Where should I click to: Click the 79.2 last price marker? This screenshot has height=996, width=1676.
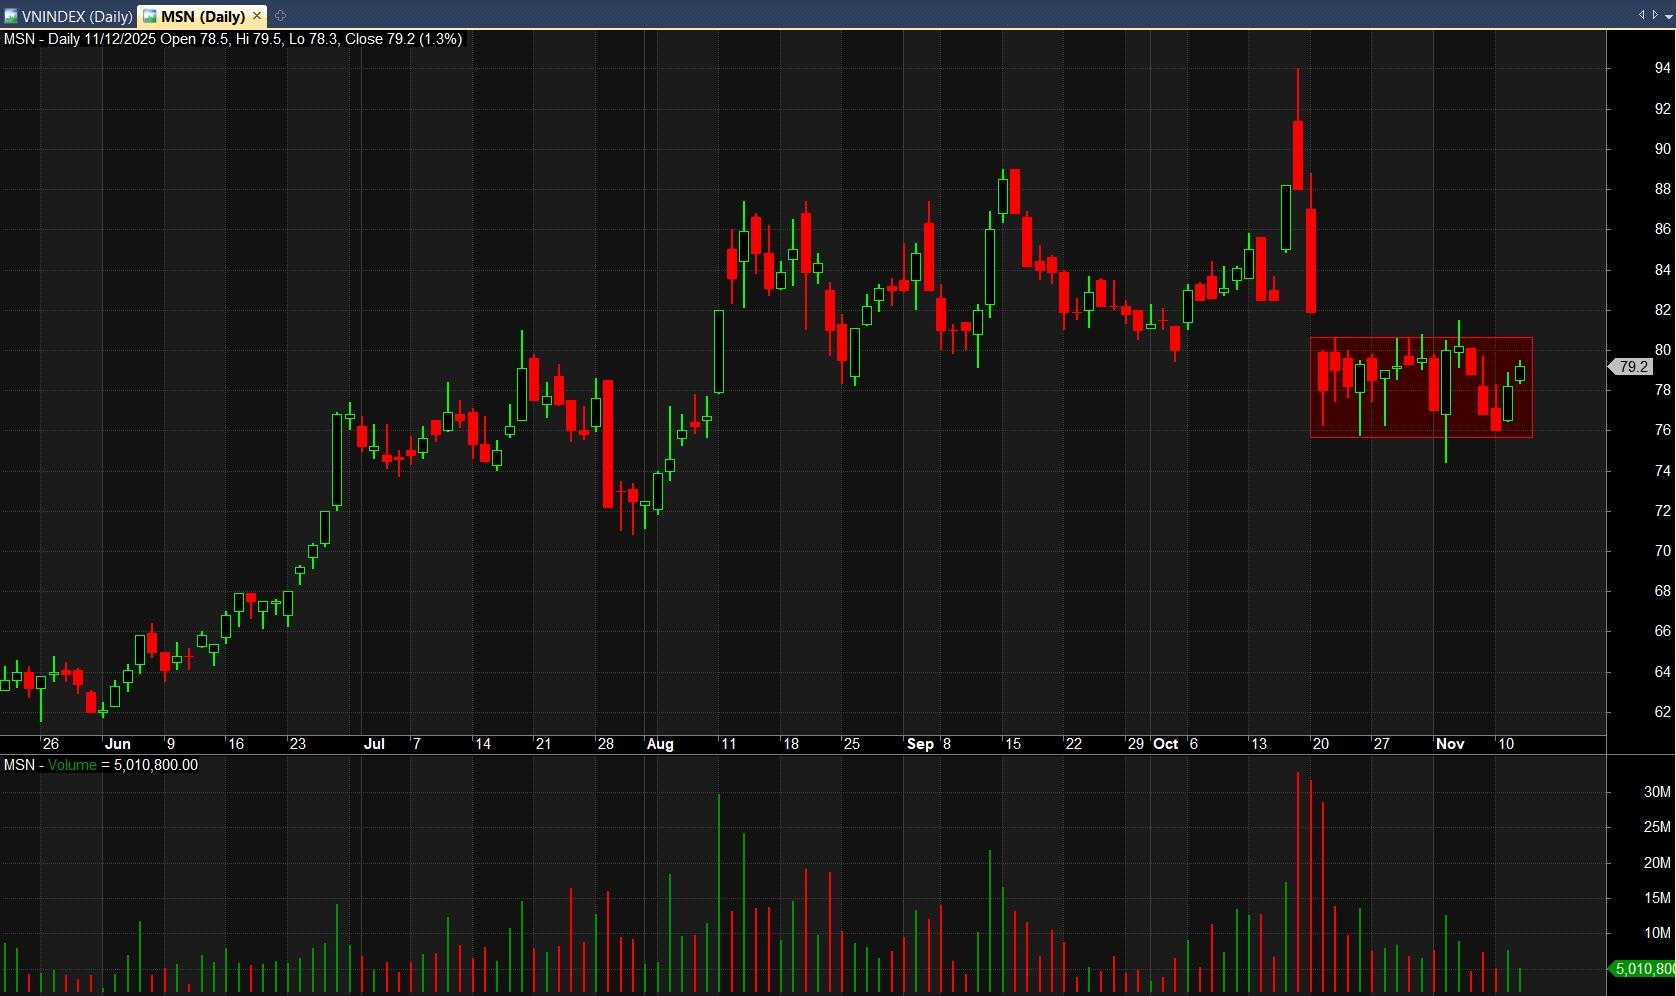[x=1631, y=367]
